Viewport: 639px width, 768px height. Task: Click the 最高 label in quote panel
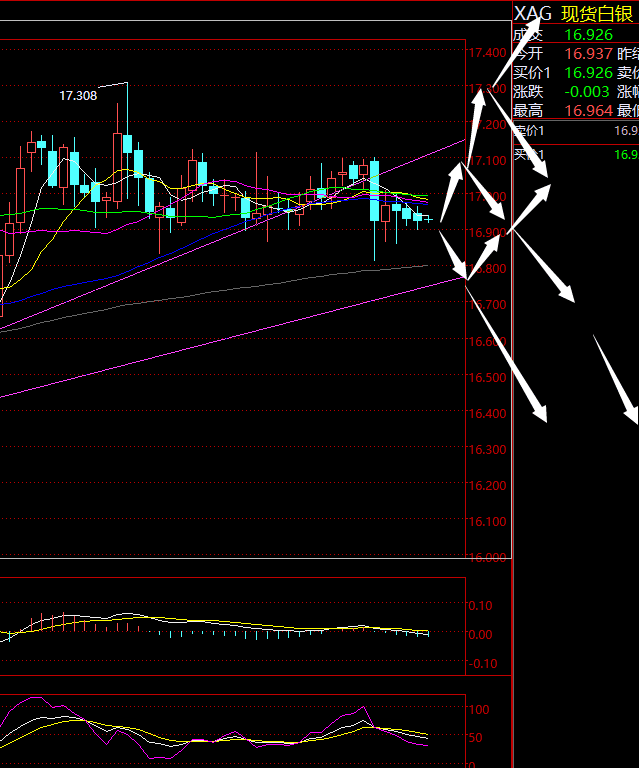[x=528, y=111]
